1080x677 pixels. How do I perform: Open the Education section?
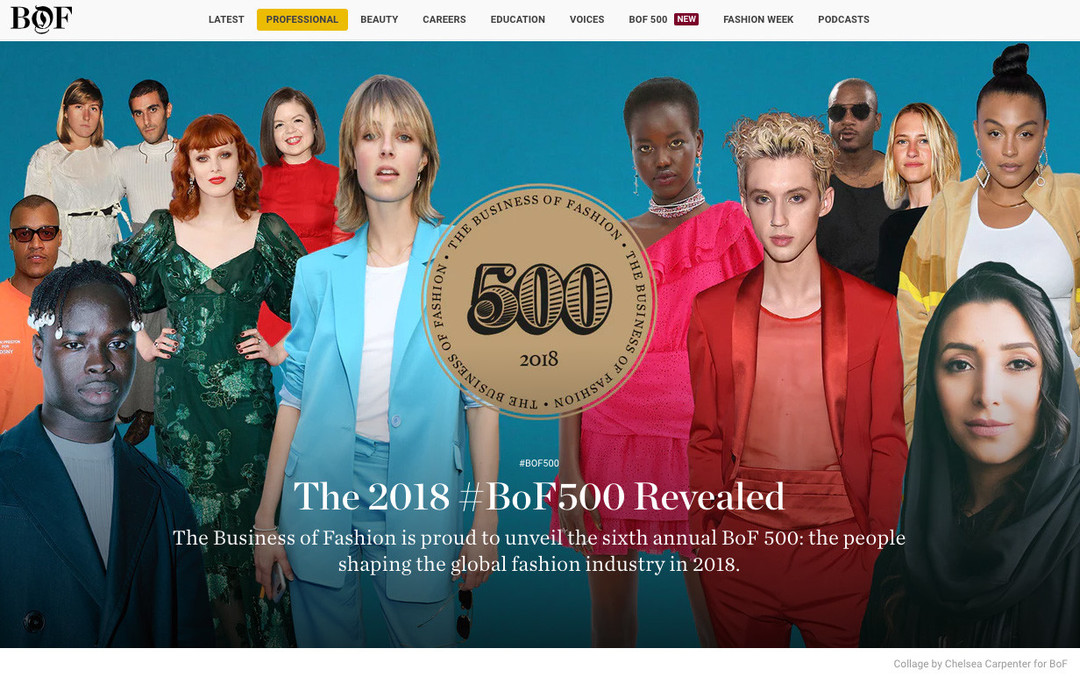click(517, 19)
